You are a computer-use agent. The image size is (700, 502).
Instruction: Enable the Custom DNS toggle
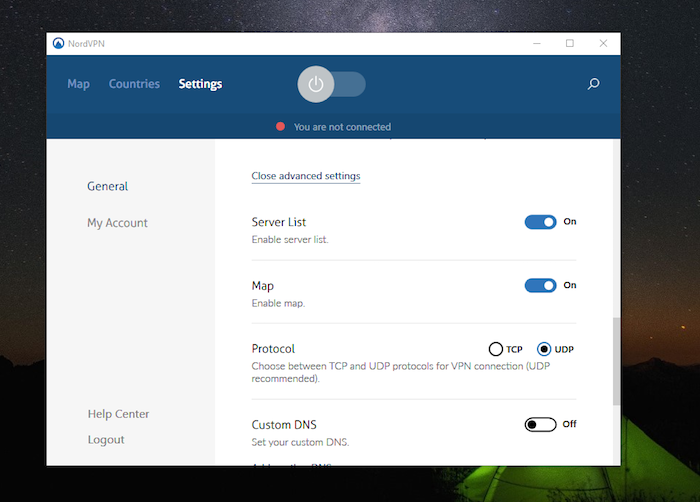[540, 424]
